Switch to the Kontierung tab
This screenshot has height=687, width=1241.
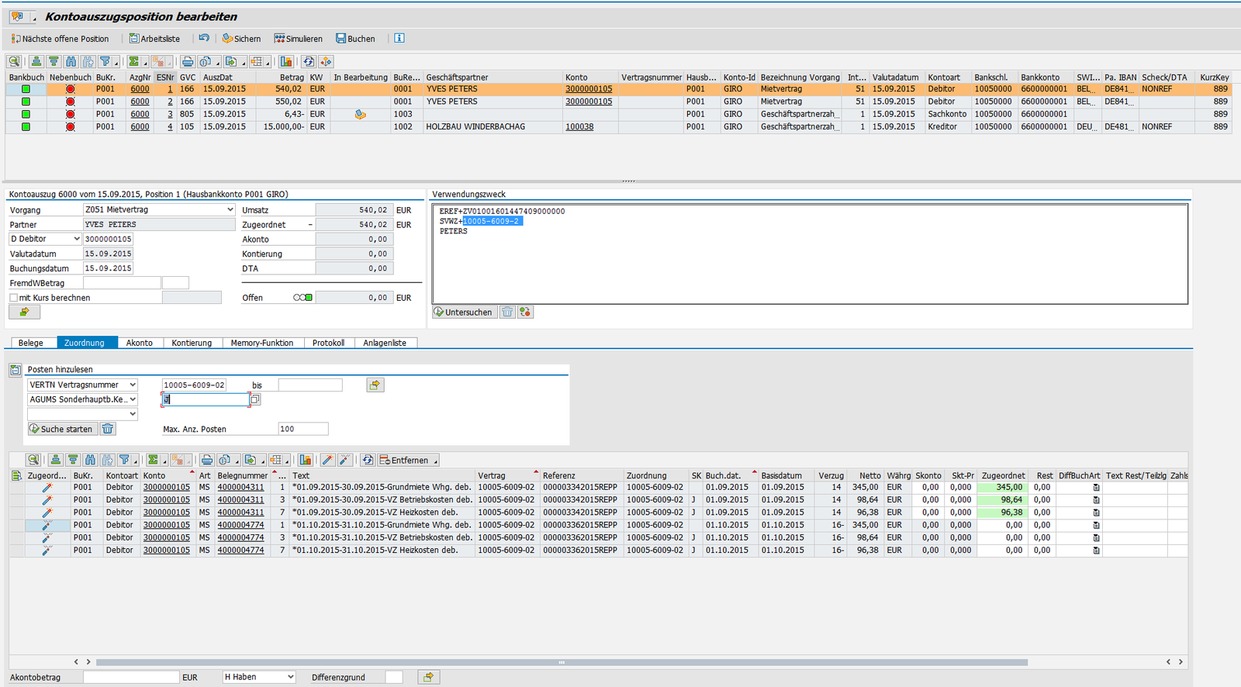(x=191, y=343)
